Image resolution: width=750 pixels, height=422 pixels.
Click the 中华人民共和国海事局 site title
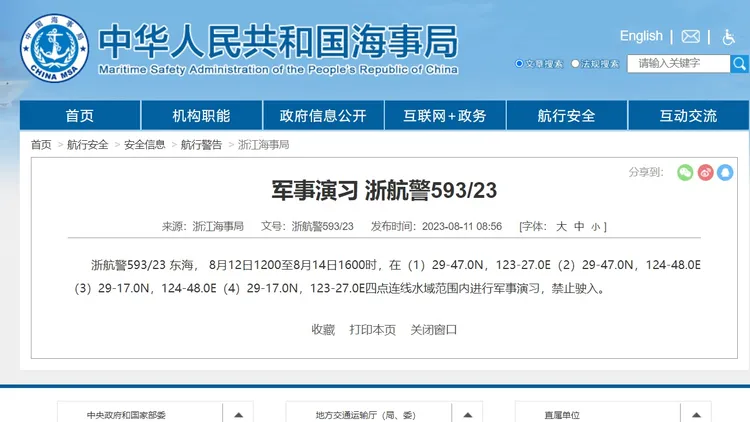click(x=278, y=42)
